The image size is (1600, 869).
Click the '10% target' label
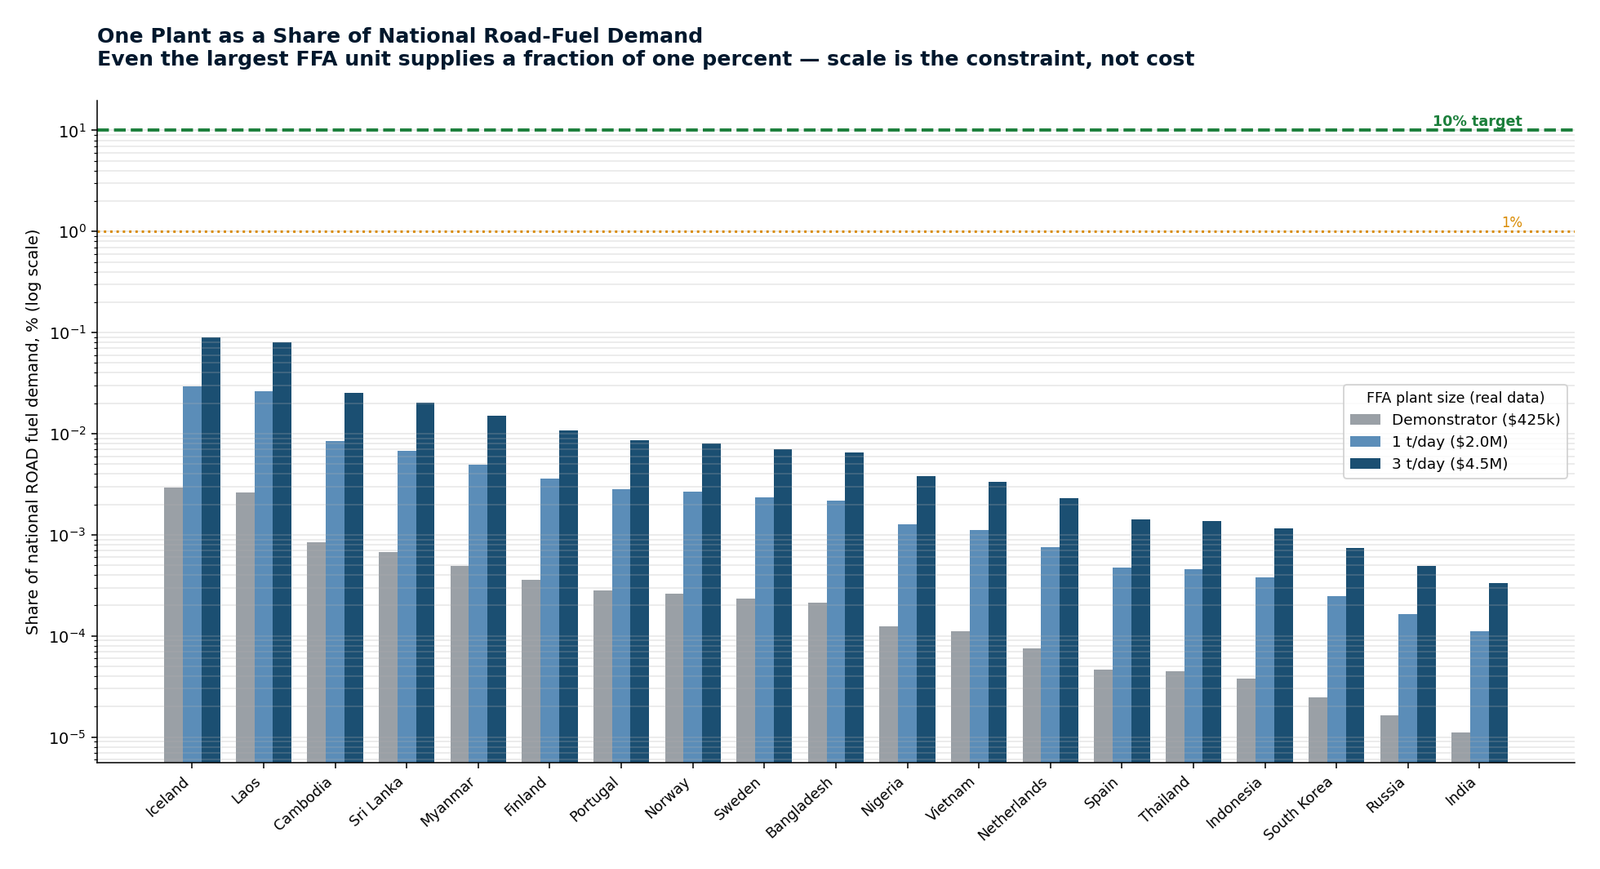pyautogui.click(x=1477, y=121)
